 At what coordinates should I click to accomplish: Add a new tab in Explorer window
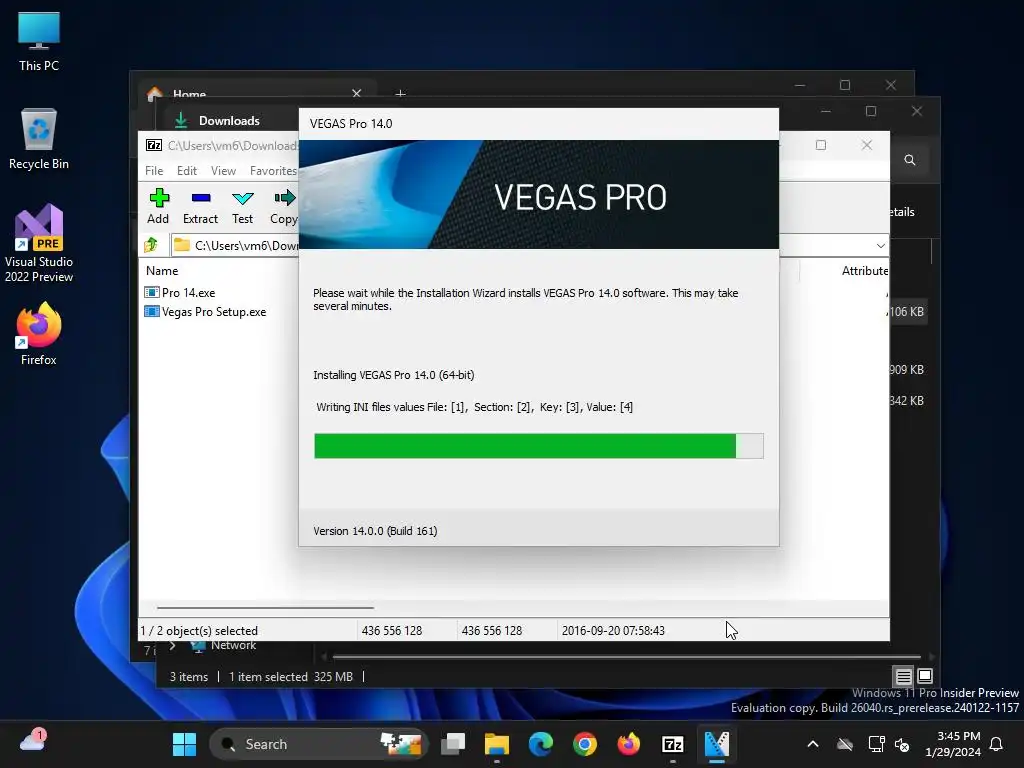tap(400, 94)
